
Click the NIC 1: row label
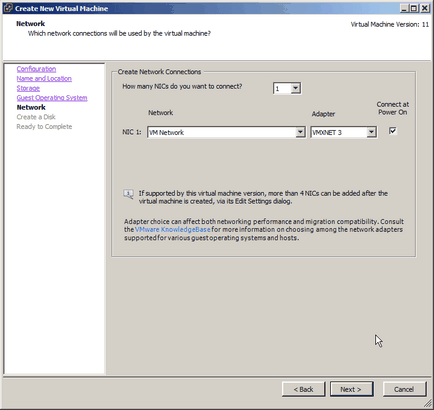tap(132, 132)
